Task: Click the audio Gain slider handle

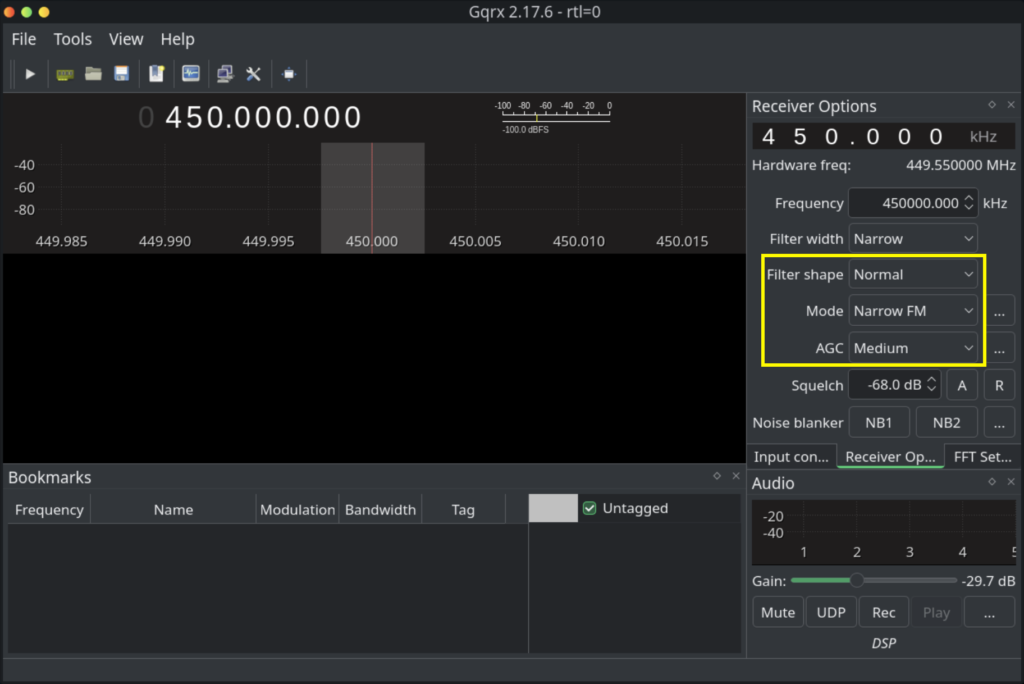Action: [857, 580]
